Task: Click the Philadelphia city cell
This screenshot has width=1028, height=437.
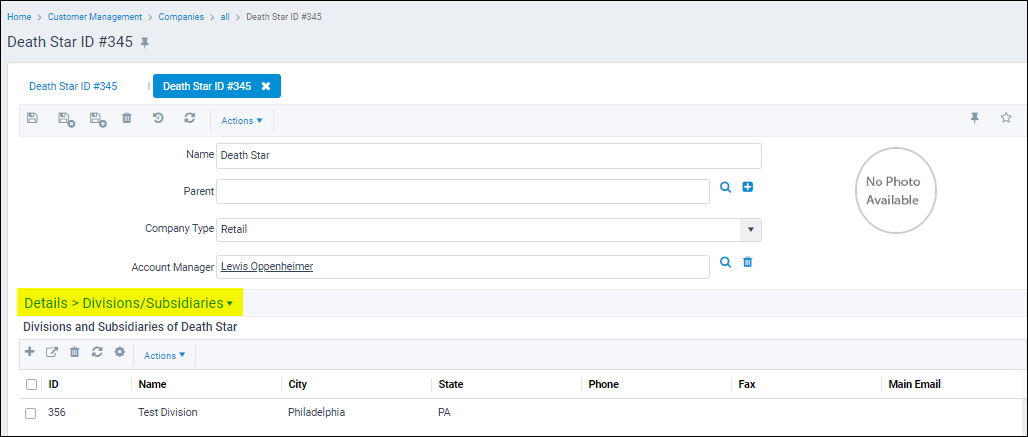Action: click(317, 413)
